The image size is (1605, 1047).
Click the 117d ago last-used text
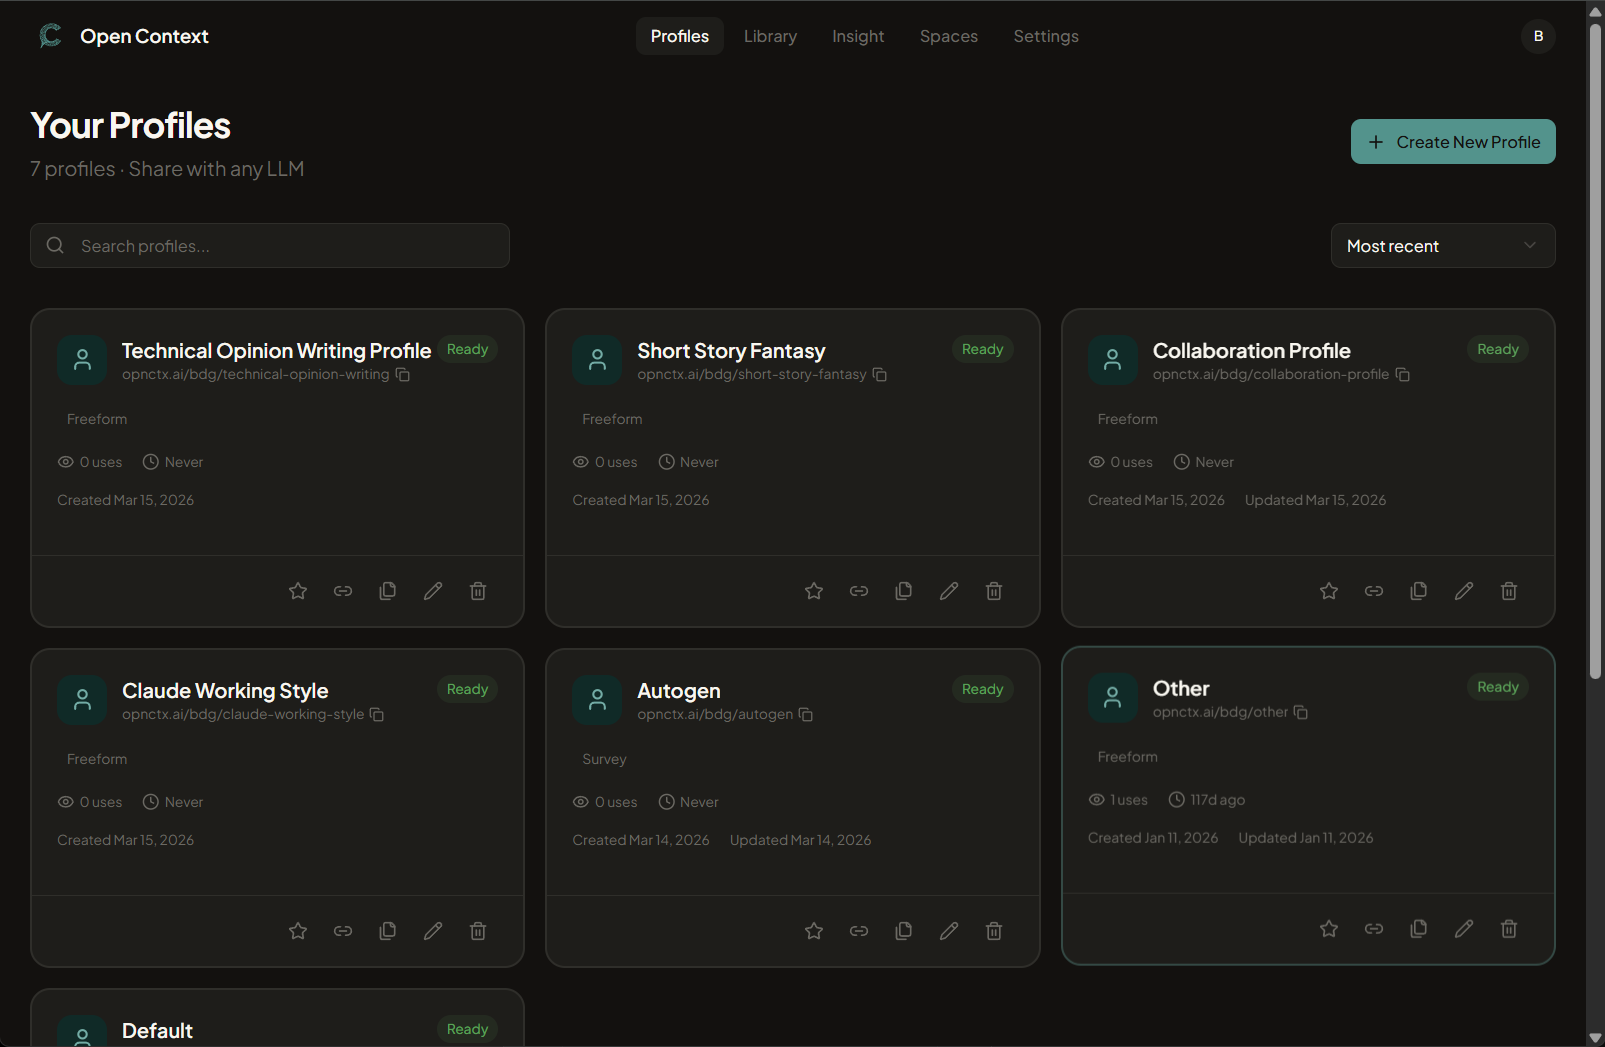(1217, 800)
